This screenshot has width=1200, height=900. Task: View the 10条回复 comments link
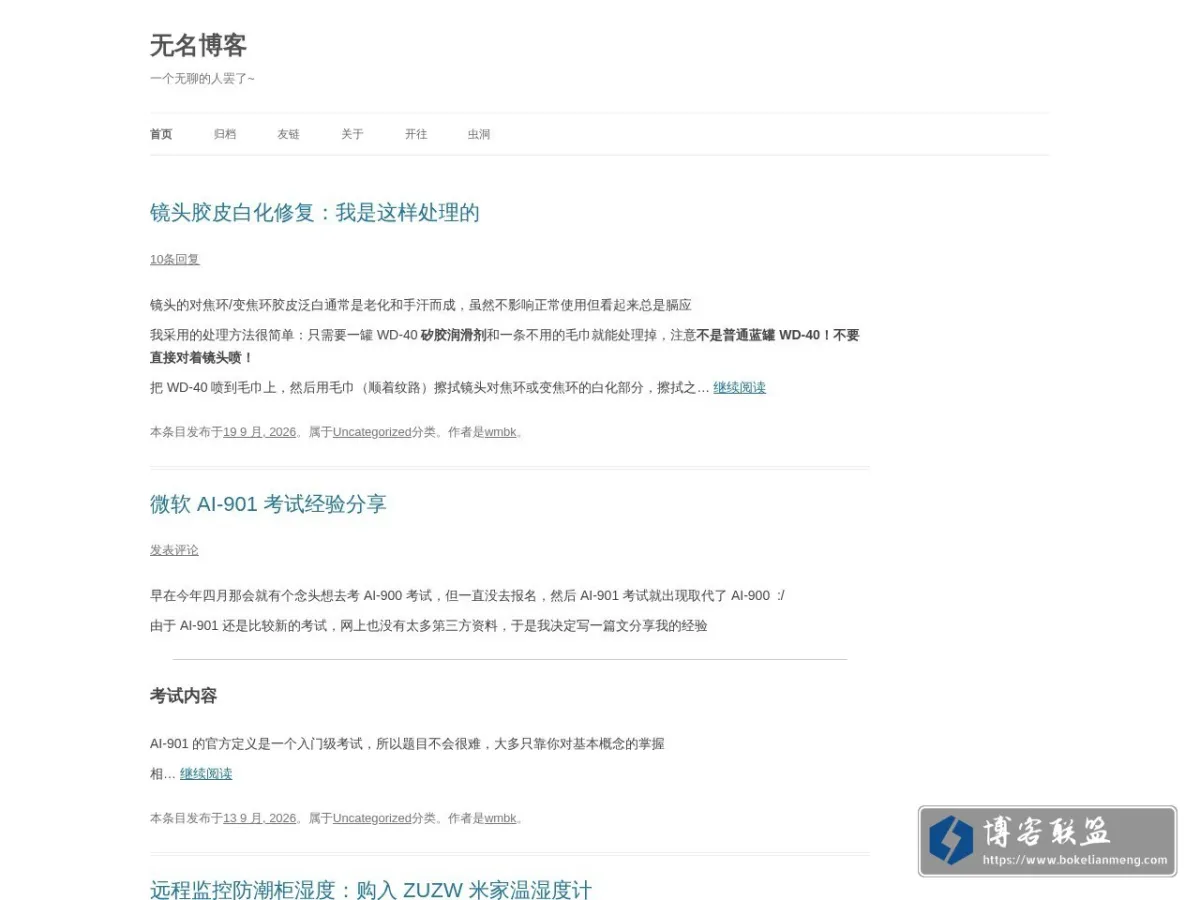[x=175, y=259]
